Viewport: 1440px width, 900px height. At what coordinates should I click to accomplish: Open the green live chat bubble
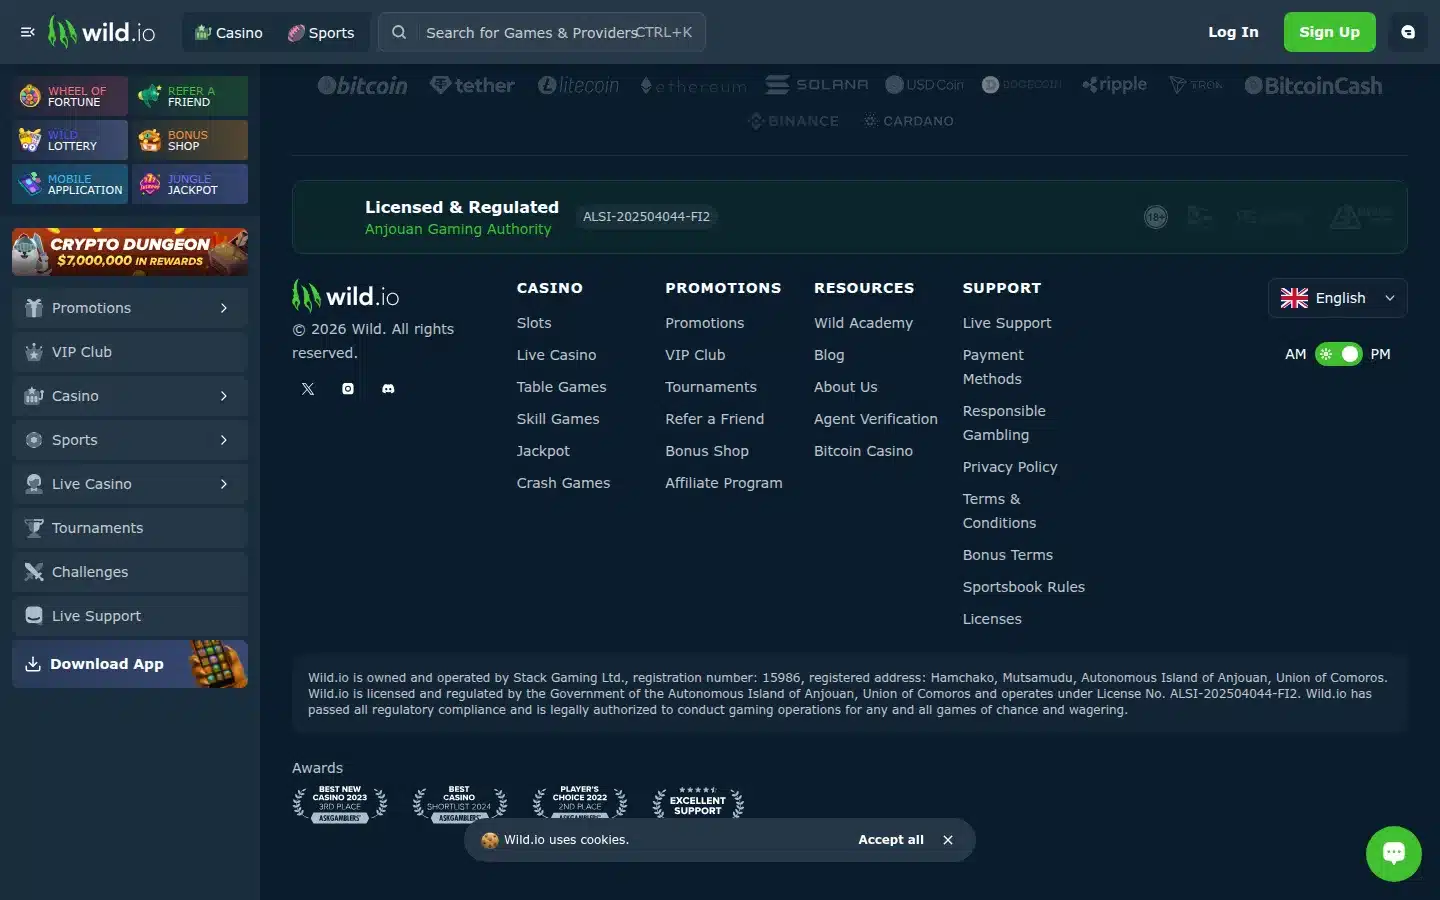pos(1394,853)
